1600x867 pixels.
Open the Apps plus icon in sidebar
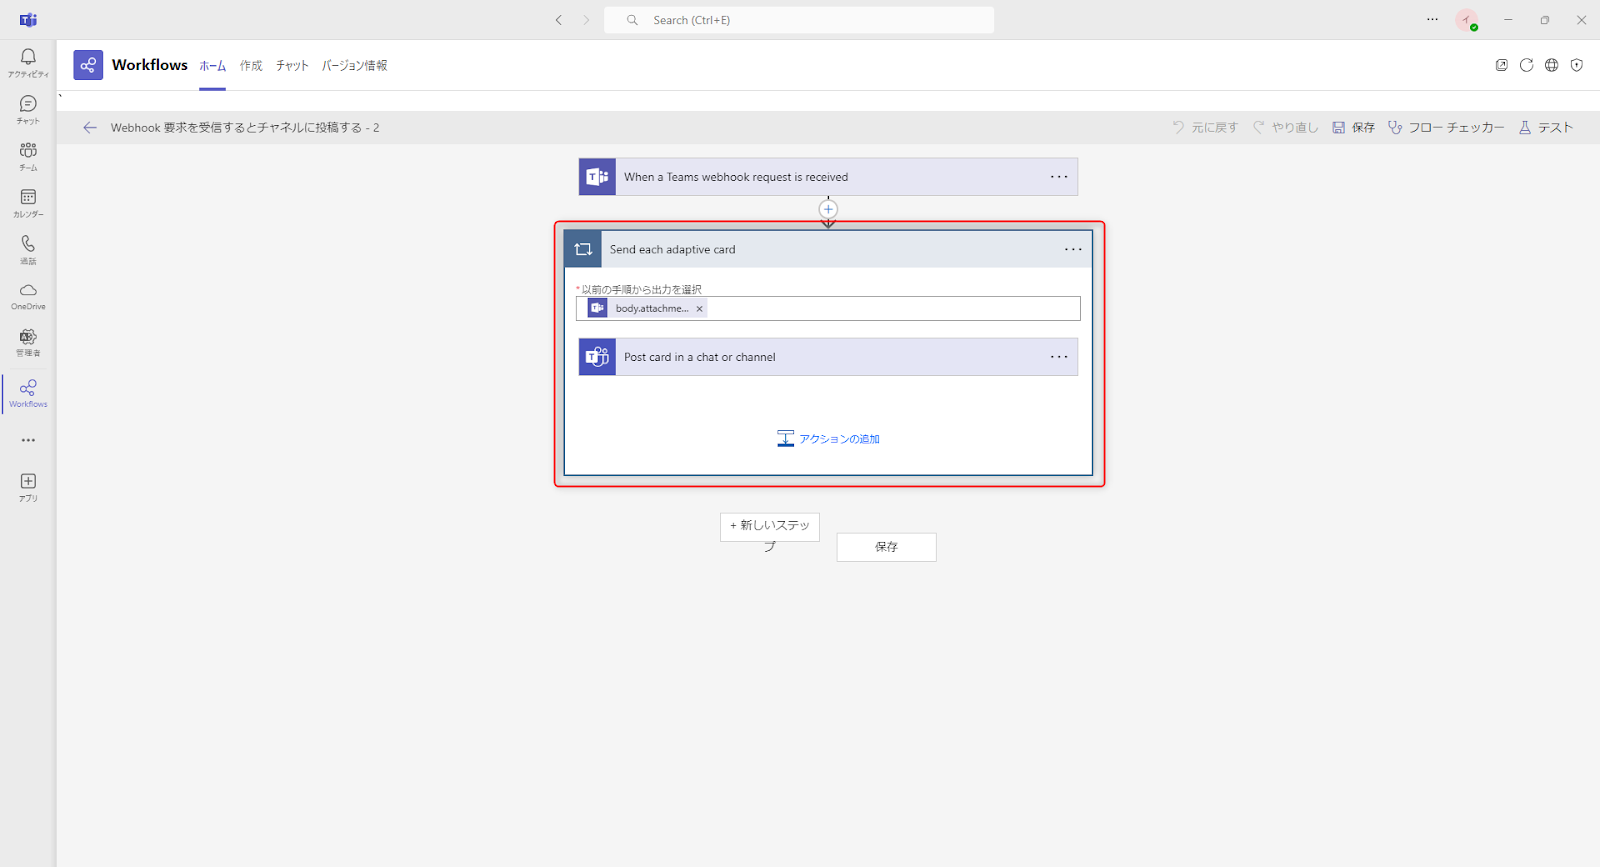pos(28,487)
